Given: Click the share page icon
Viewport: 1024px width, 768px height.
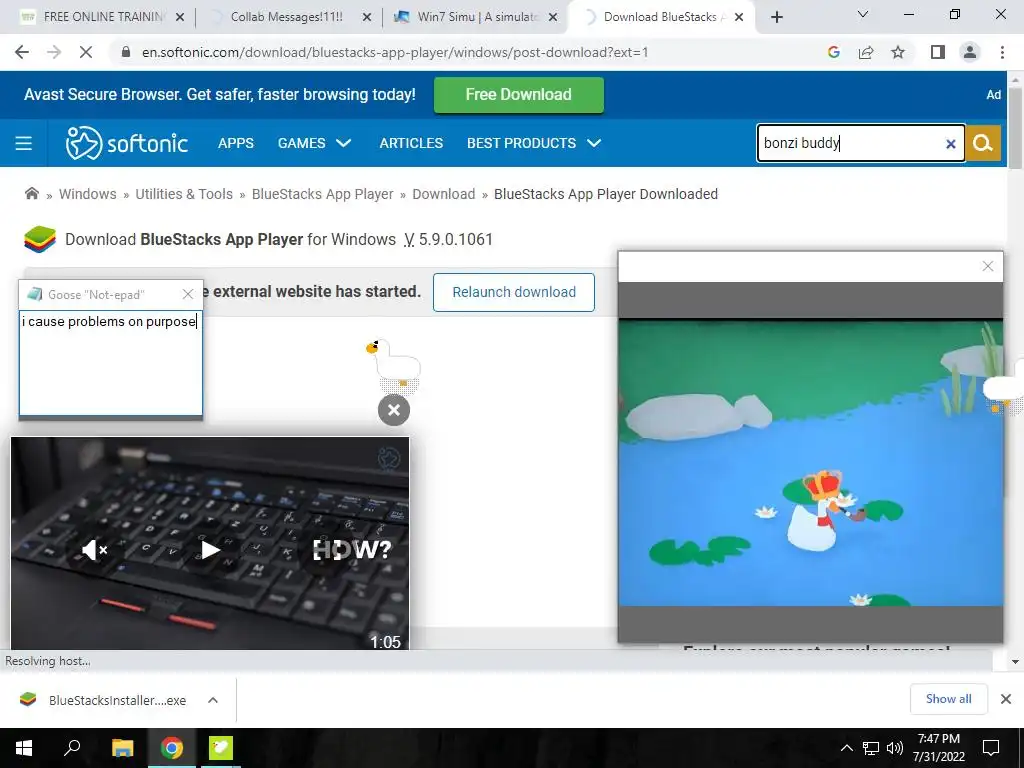Looking at the screenshot, I should (866, 52).
